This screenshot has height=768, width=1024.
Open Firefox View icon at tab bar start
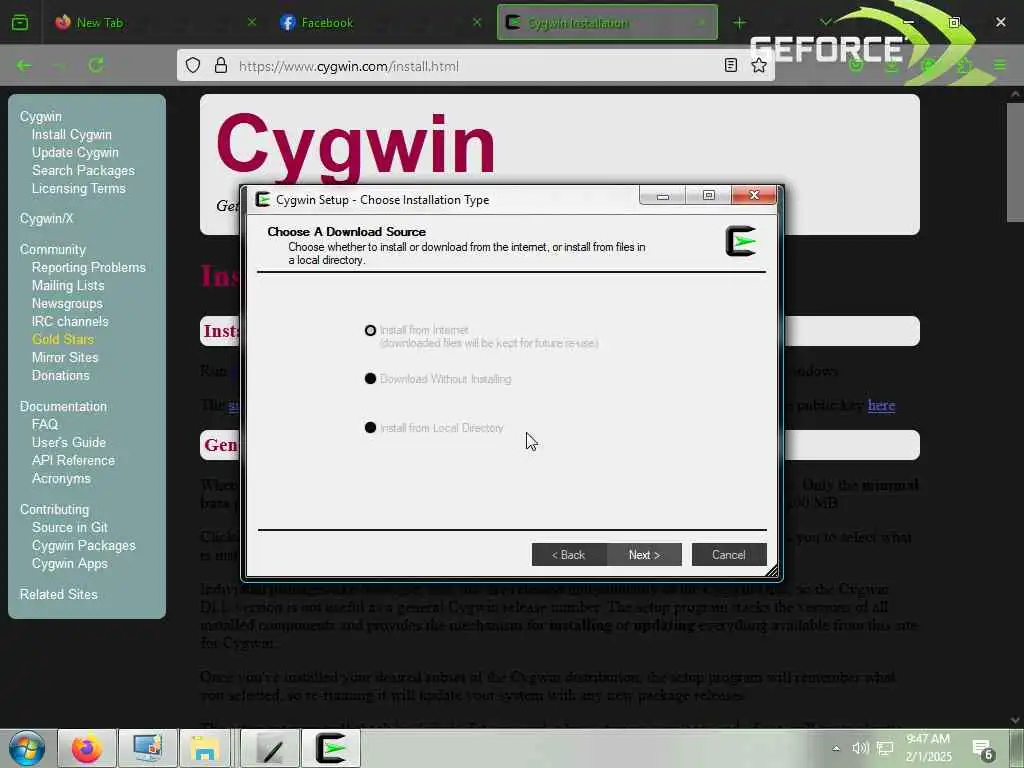click(20, 23)
